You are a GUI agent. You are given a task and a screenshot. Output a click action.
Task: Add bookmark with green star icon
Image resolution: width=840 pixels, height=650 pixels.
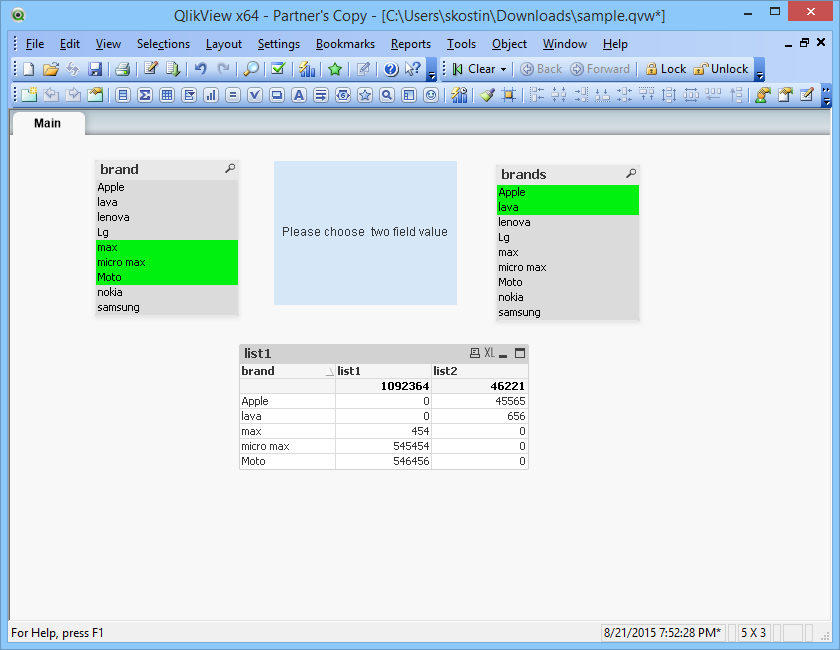(x=335, y=69)
